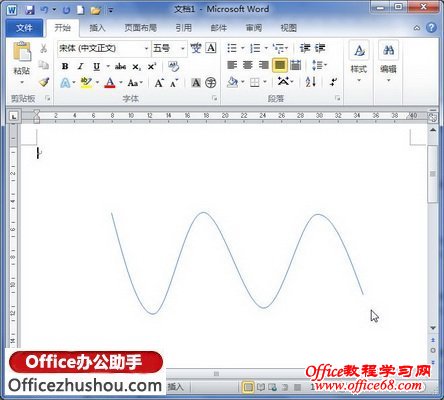Show paragraph marks icon
This screenshot has width=444, height=400.
pos(333,82)
